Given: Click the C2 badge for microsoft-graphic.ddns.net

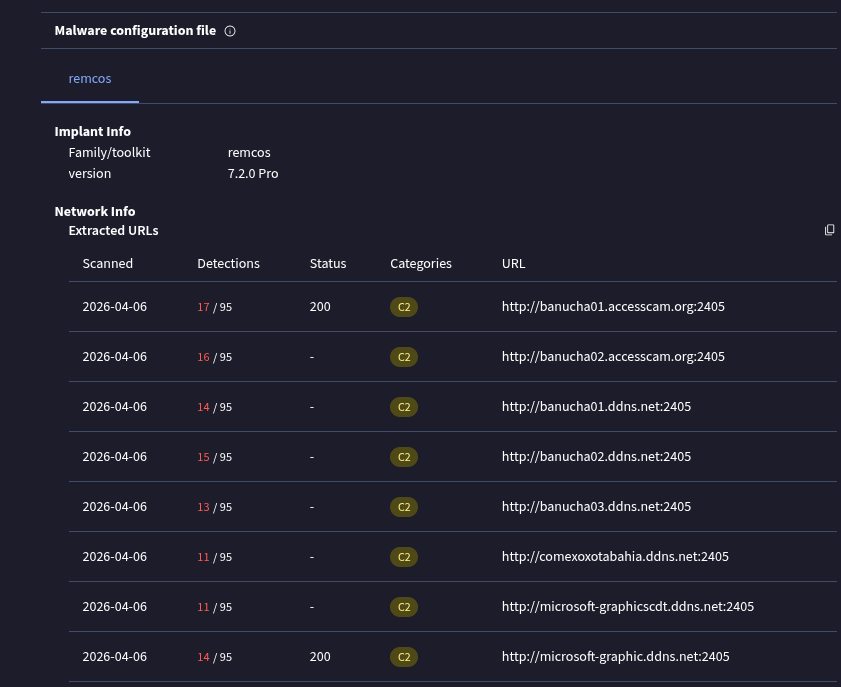Looking at the screenshot, I should tap(404, 656).
